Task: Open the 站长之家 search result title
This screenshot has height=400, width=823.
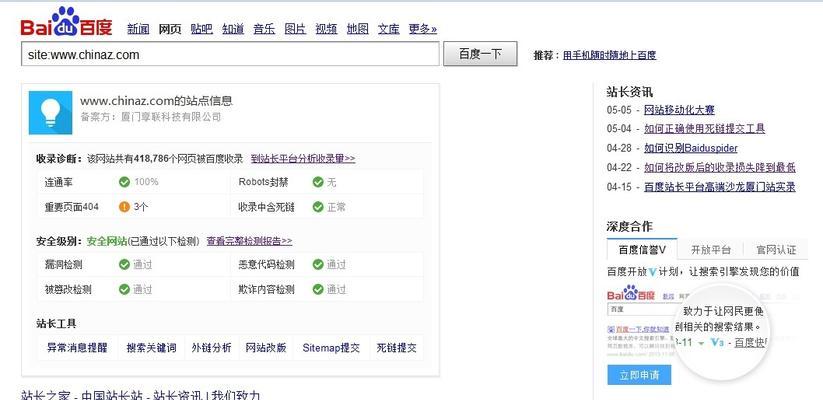Action: pos(141,395)
